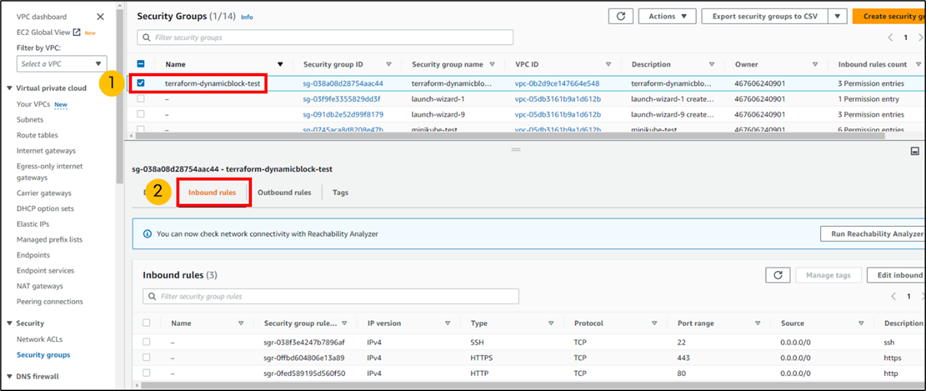Sort inbound rules by Type column
This screenshot has height=391, width=926.
coord(551,323)
